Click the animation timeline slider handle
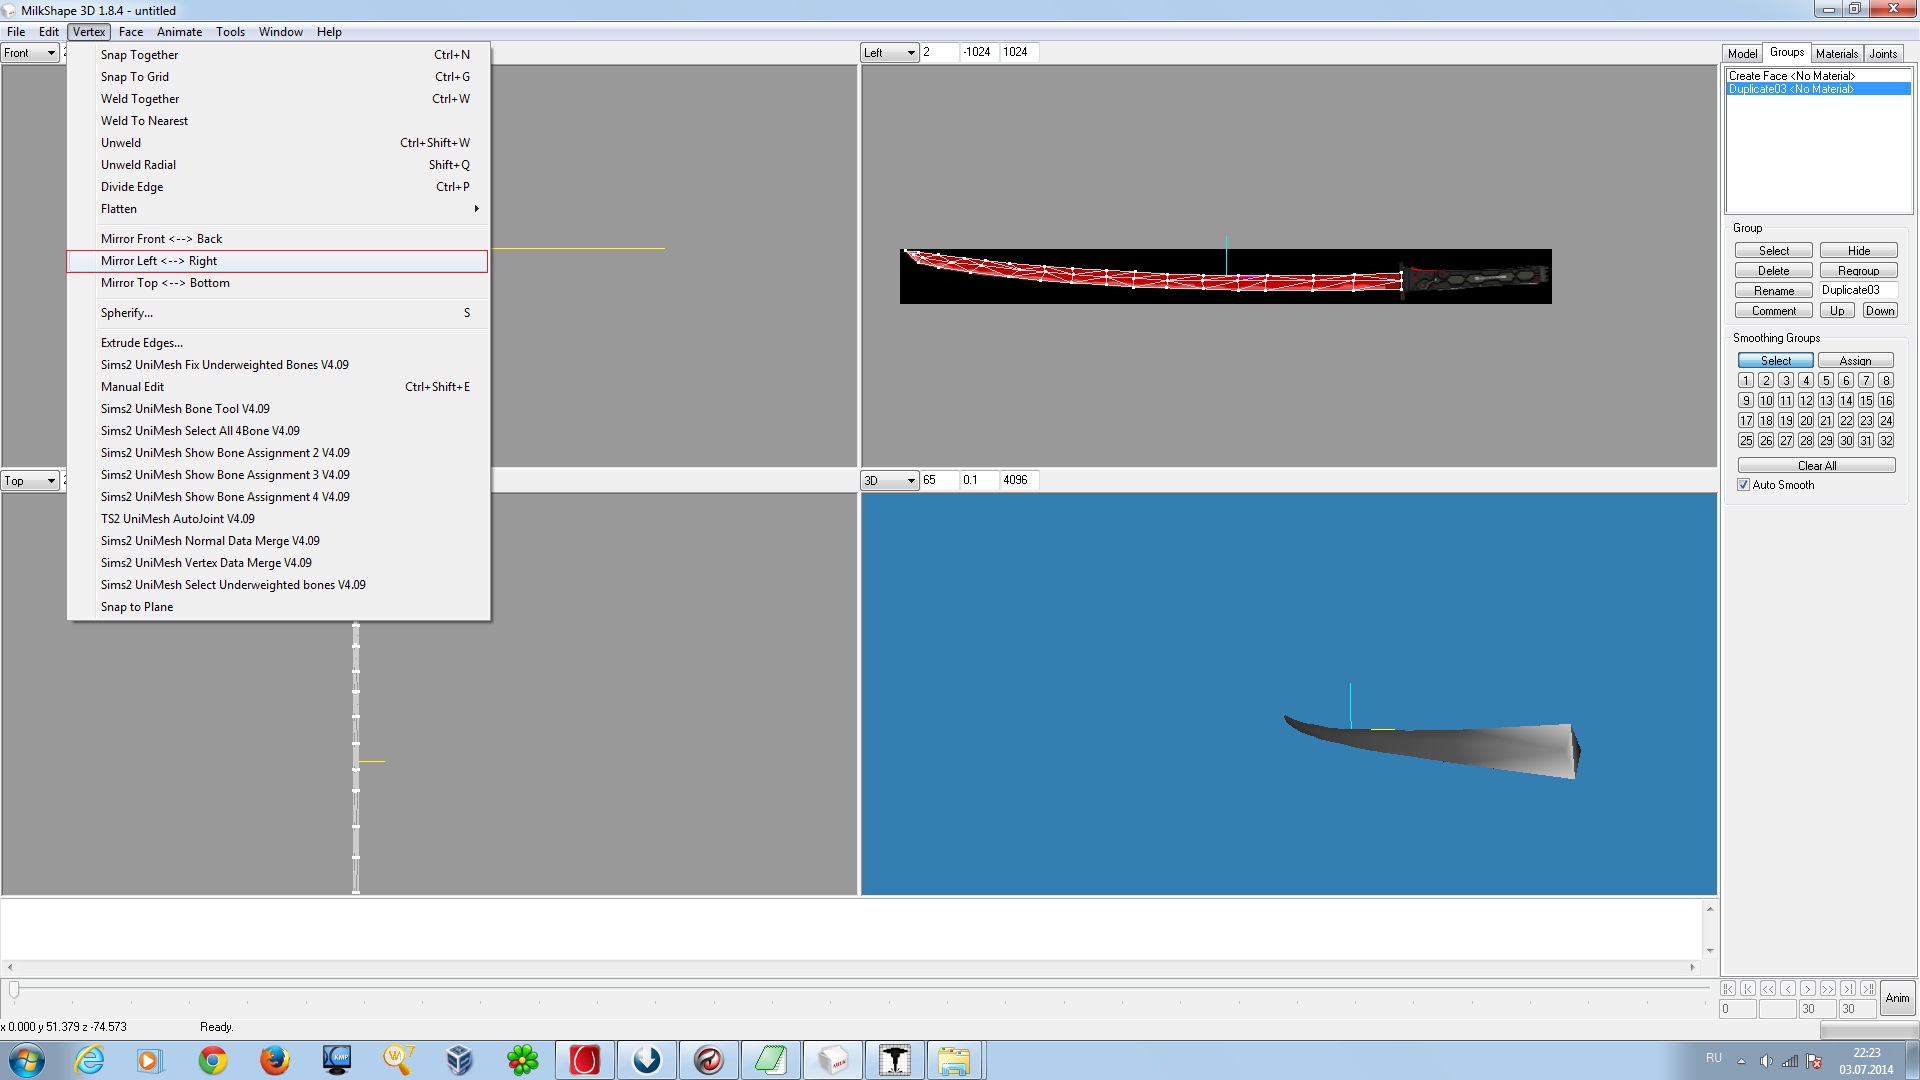The height and width of the screenshot is (1080, 1920). [14, 990]
